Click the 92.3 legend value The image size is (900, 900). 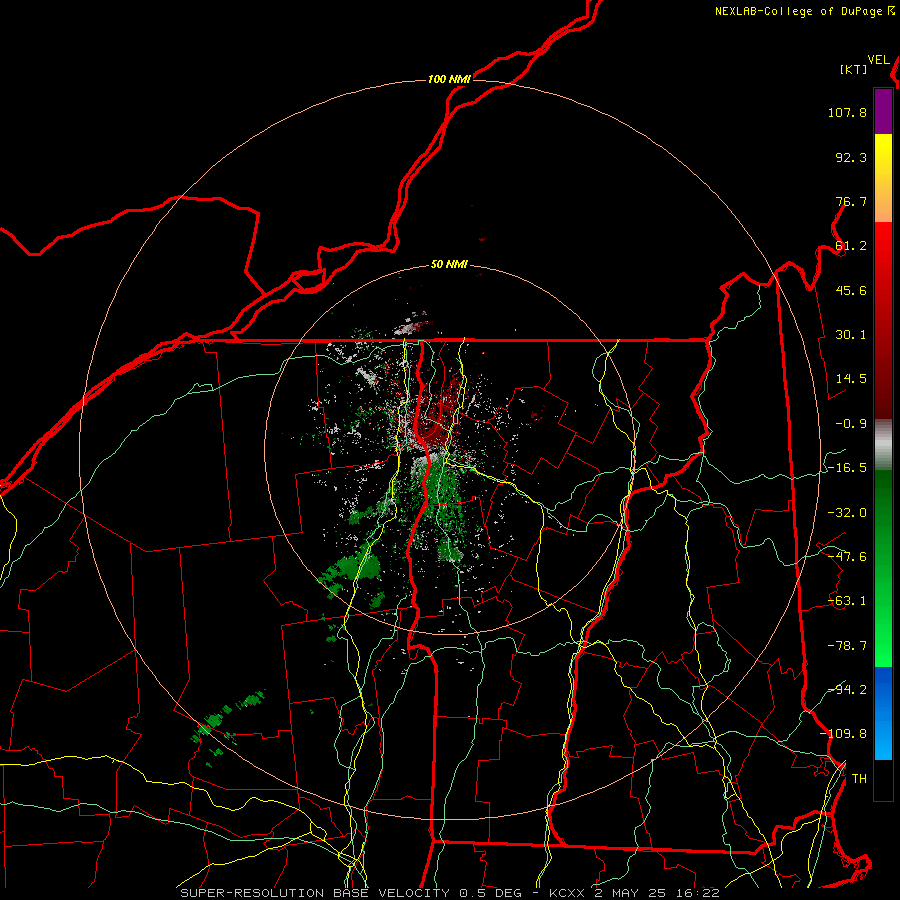click(851, 157)
